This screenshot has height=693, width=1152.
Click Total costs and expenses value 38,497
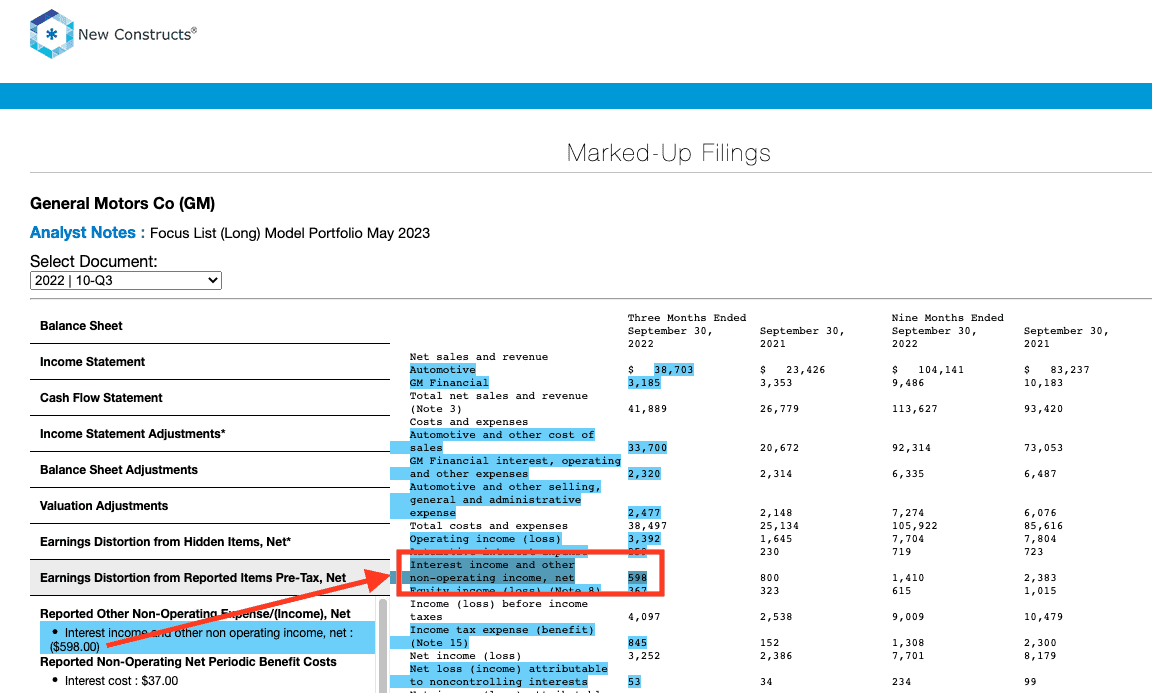pyautogui.click(x=647, y=526)
